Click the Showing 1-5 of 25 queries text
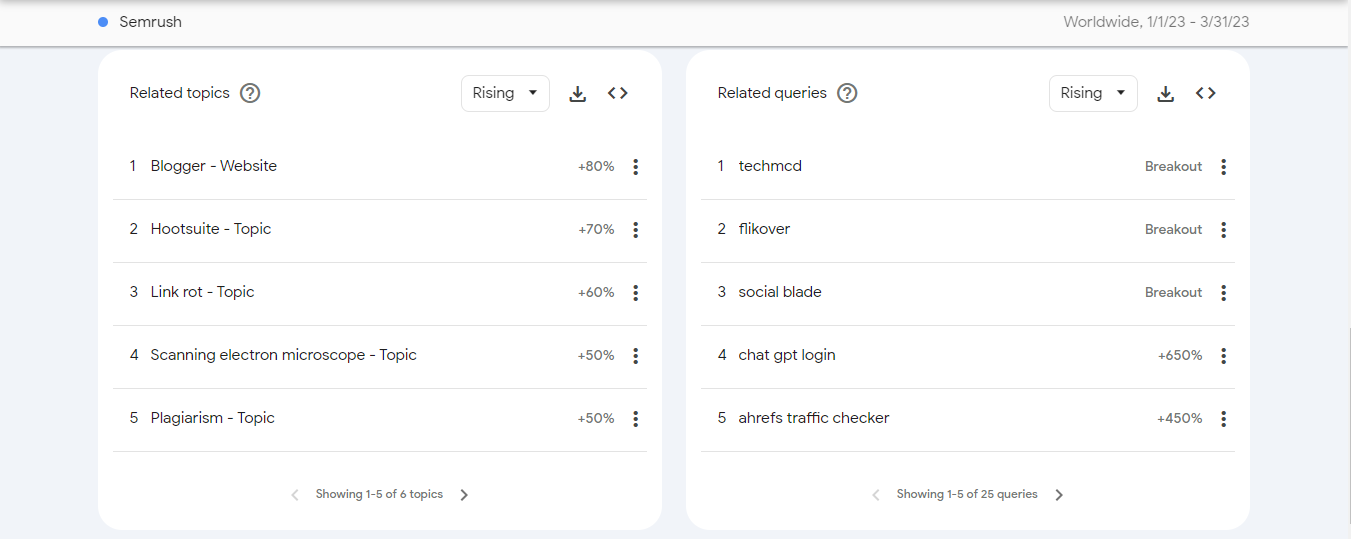 [967, 494]
